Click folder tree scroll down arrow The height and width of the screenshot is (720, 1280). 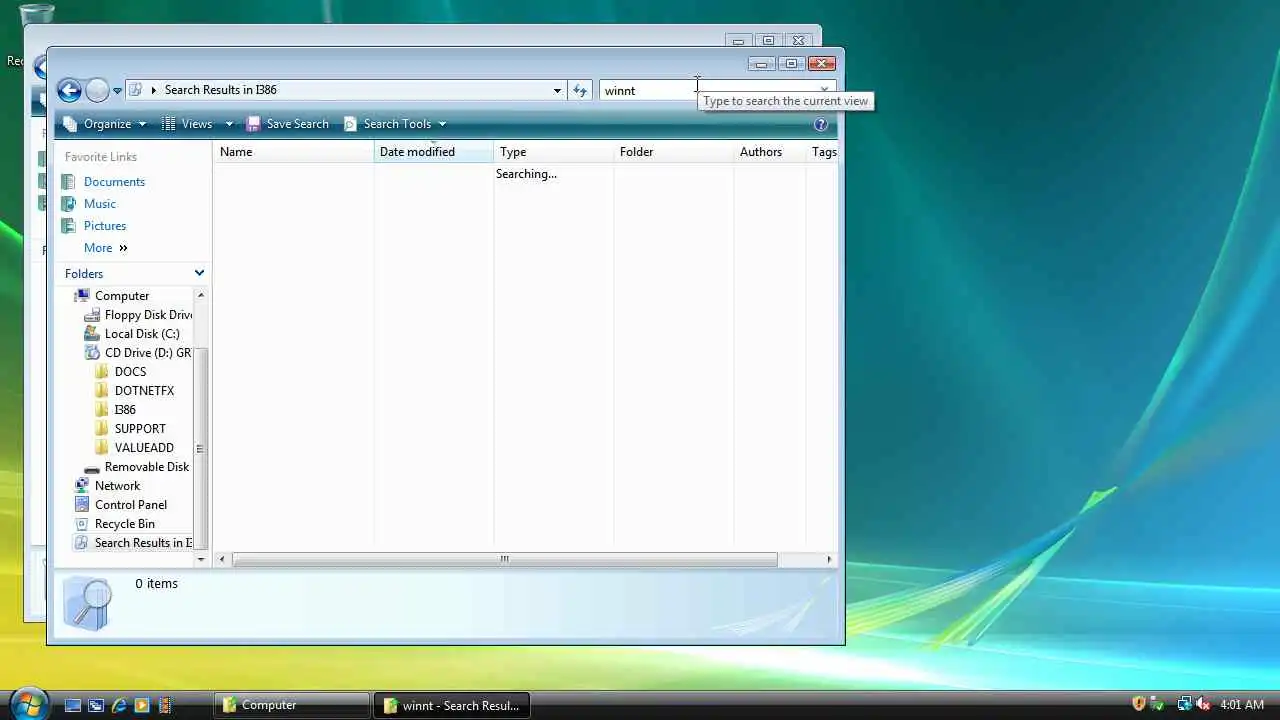click(x=201, y=559)
